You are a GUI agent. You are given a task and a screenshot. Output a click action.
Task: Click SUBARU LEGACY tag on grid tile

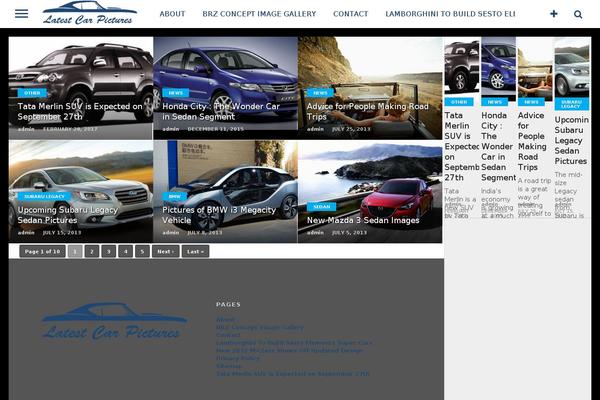tap(44, 196)
